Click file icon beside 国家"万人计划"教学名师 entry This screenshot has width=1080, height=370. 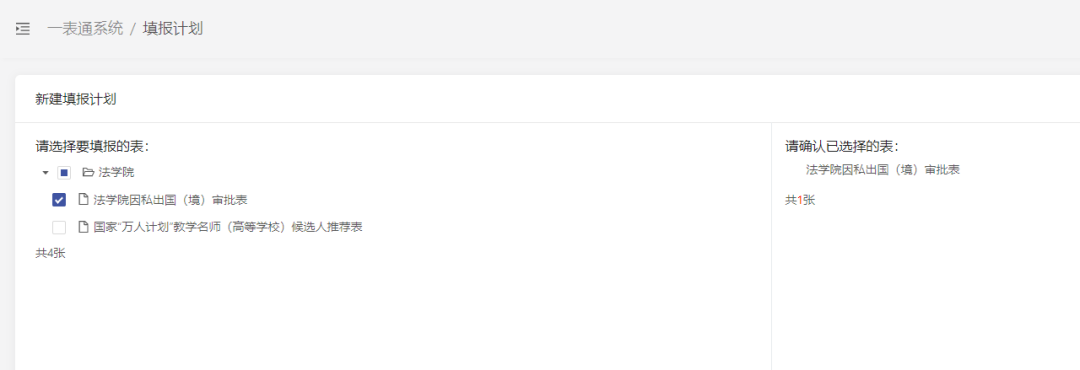click(83, 227)
